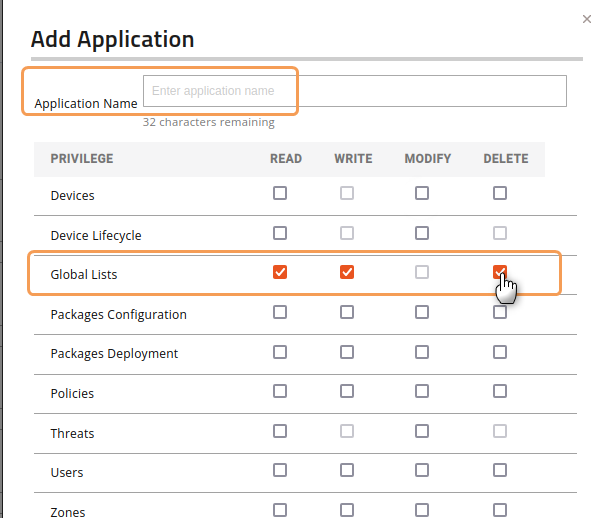Enable Read for Packages Configuration
Screen dimensions: 603x518
pyautogui.click(x=280, y=312)
